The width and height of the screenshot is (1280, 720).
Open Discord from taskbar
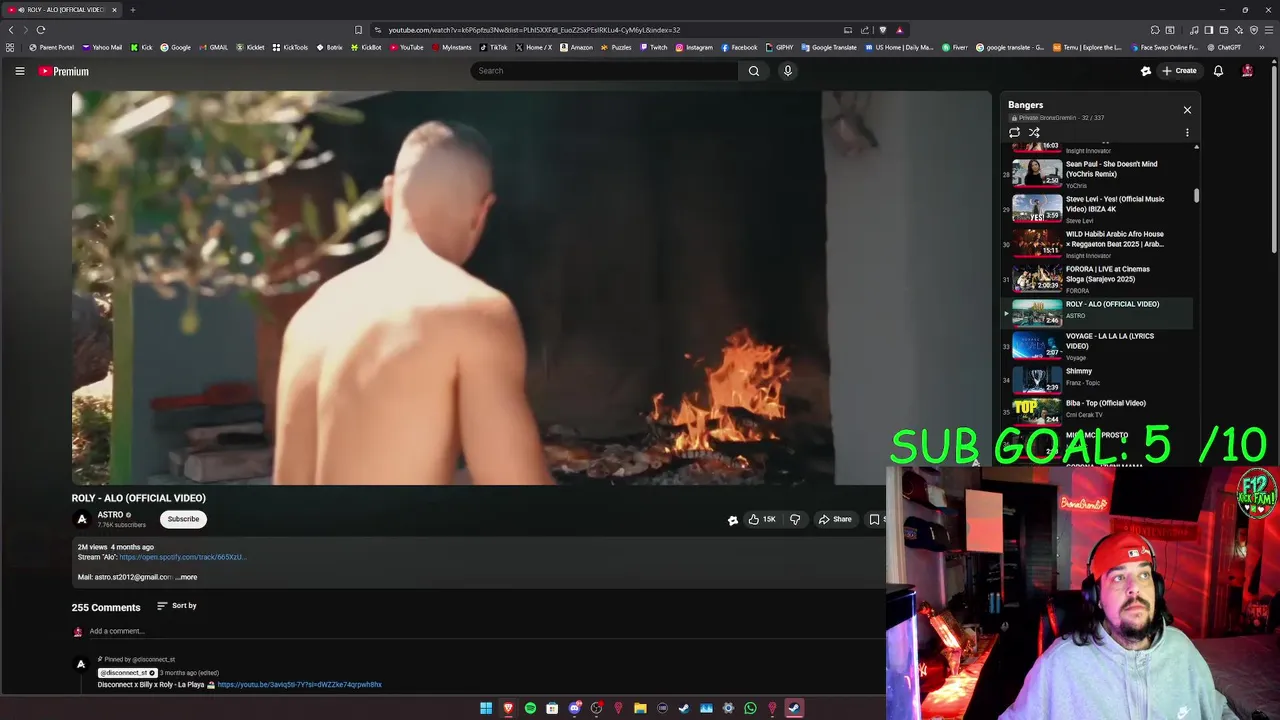click(x=574, y=708)
